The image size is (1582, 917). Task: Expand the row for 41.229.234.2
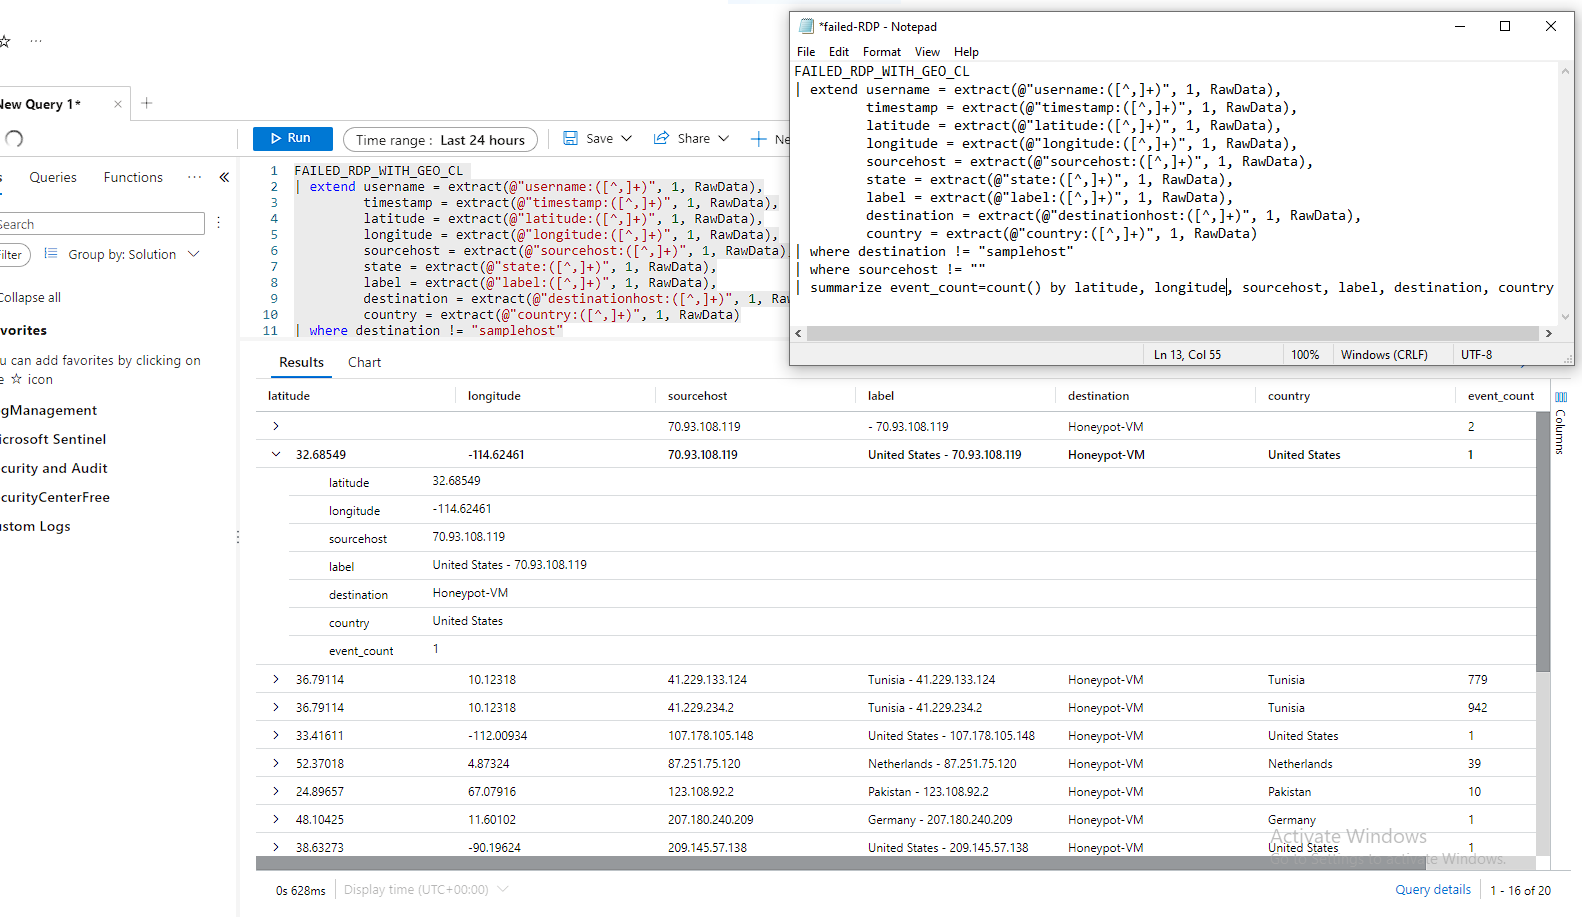276,707
